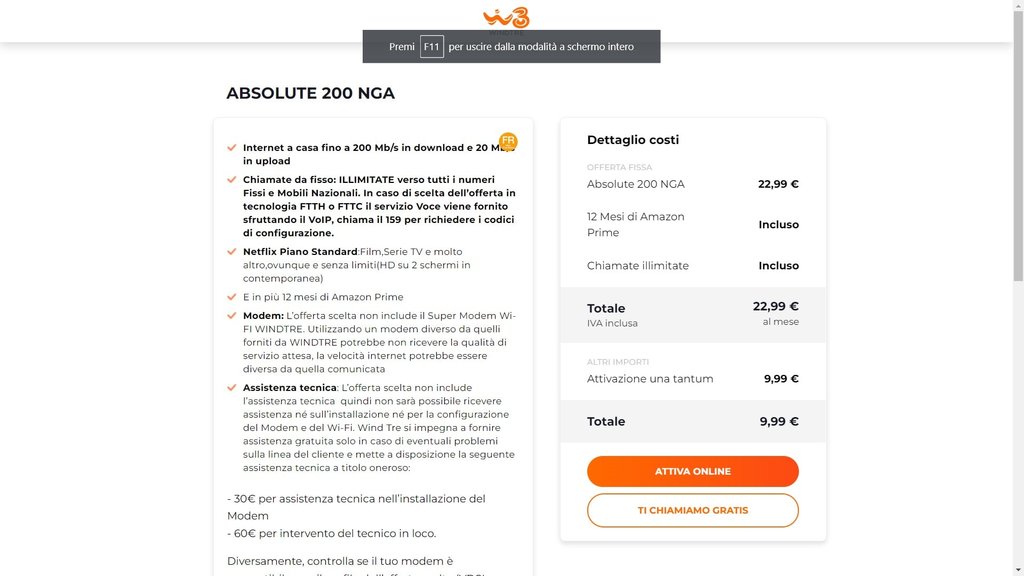1024x576 pixels.
Task: Click the F11 key hint in fullscreen notice
Action: click(x=431, y=47)
